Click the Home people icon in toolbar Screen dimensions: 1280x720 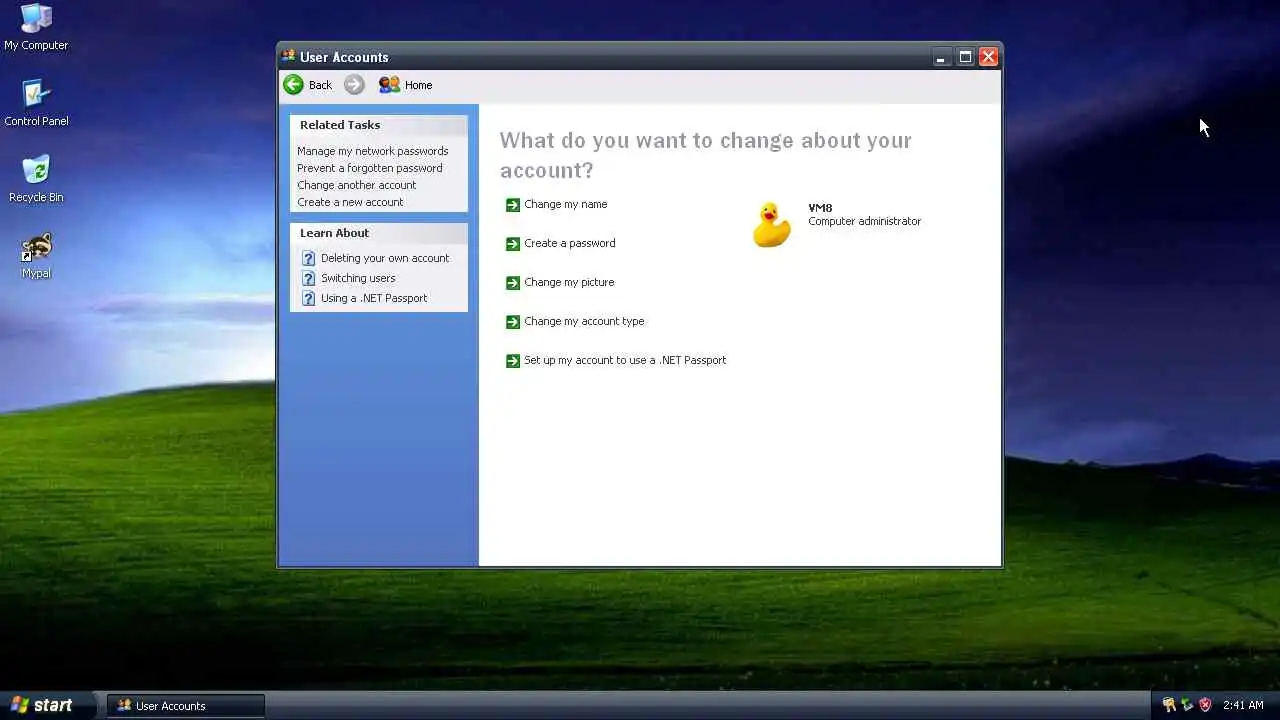click(x=389, y=85)
